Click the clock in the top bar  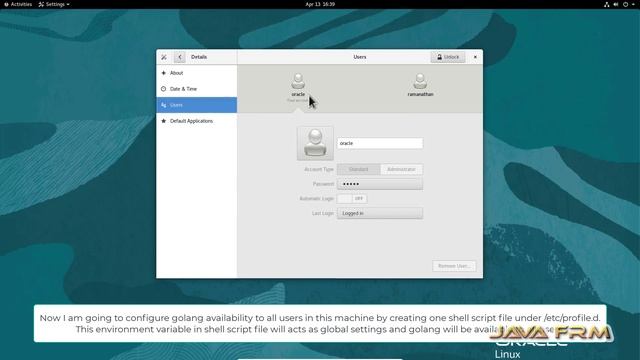[x=320, y=4]
